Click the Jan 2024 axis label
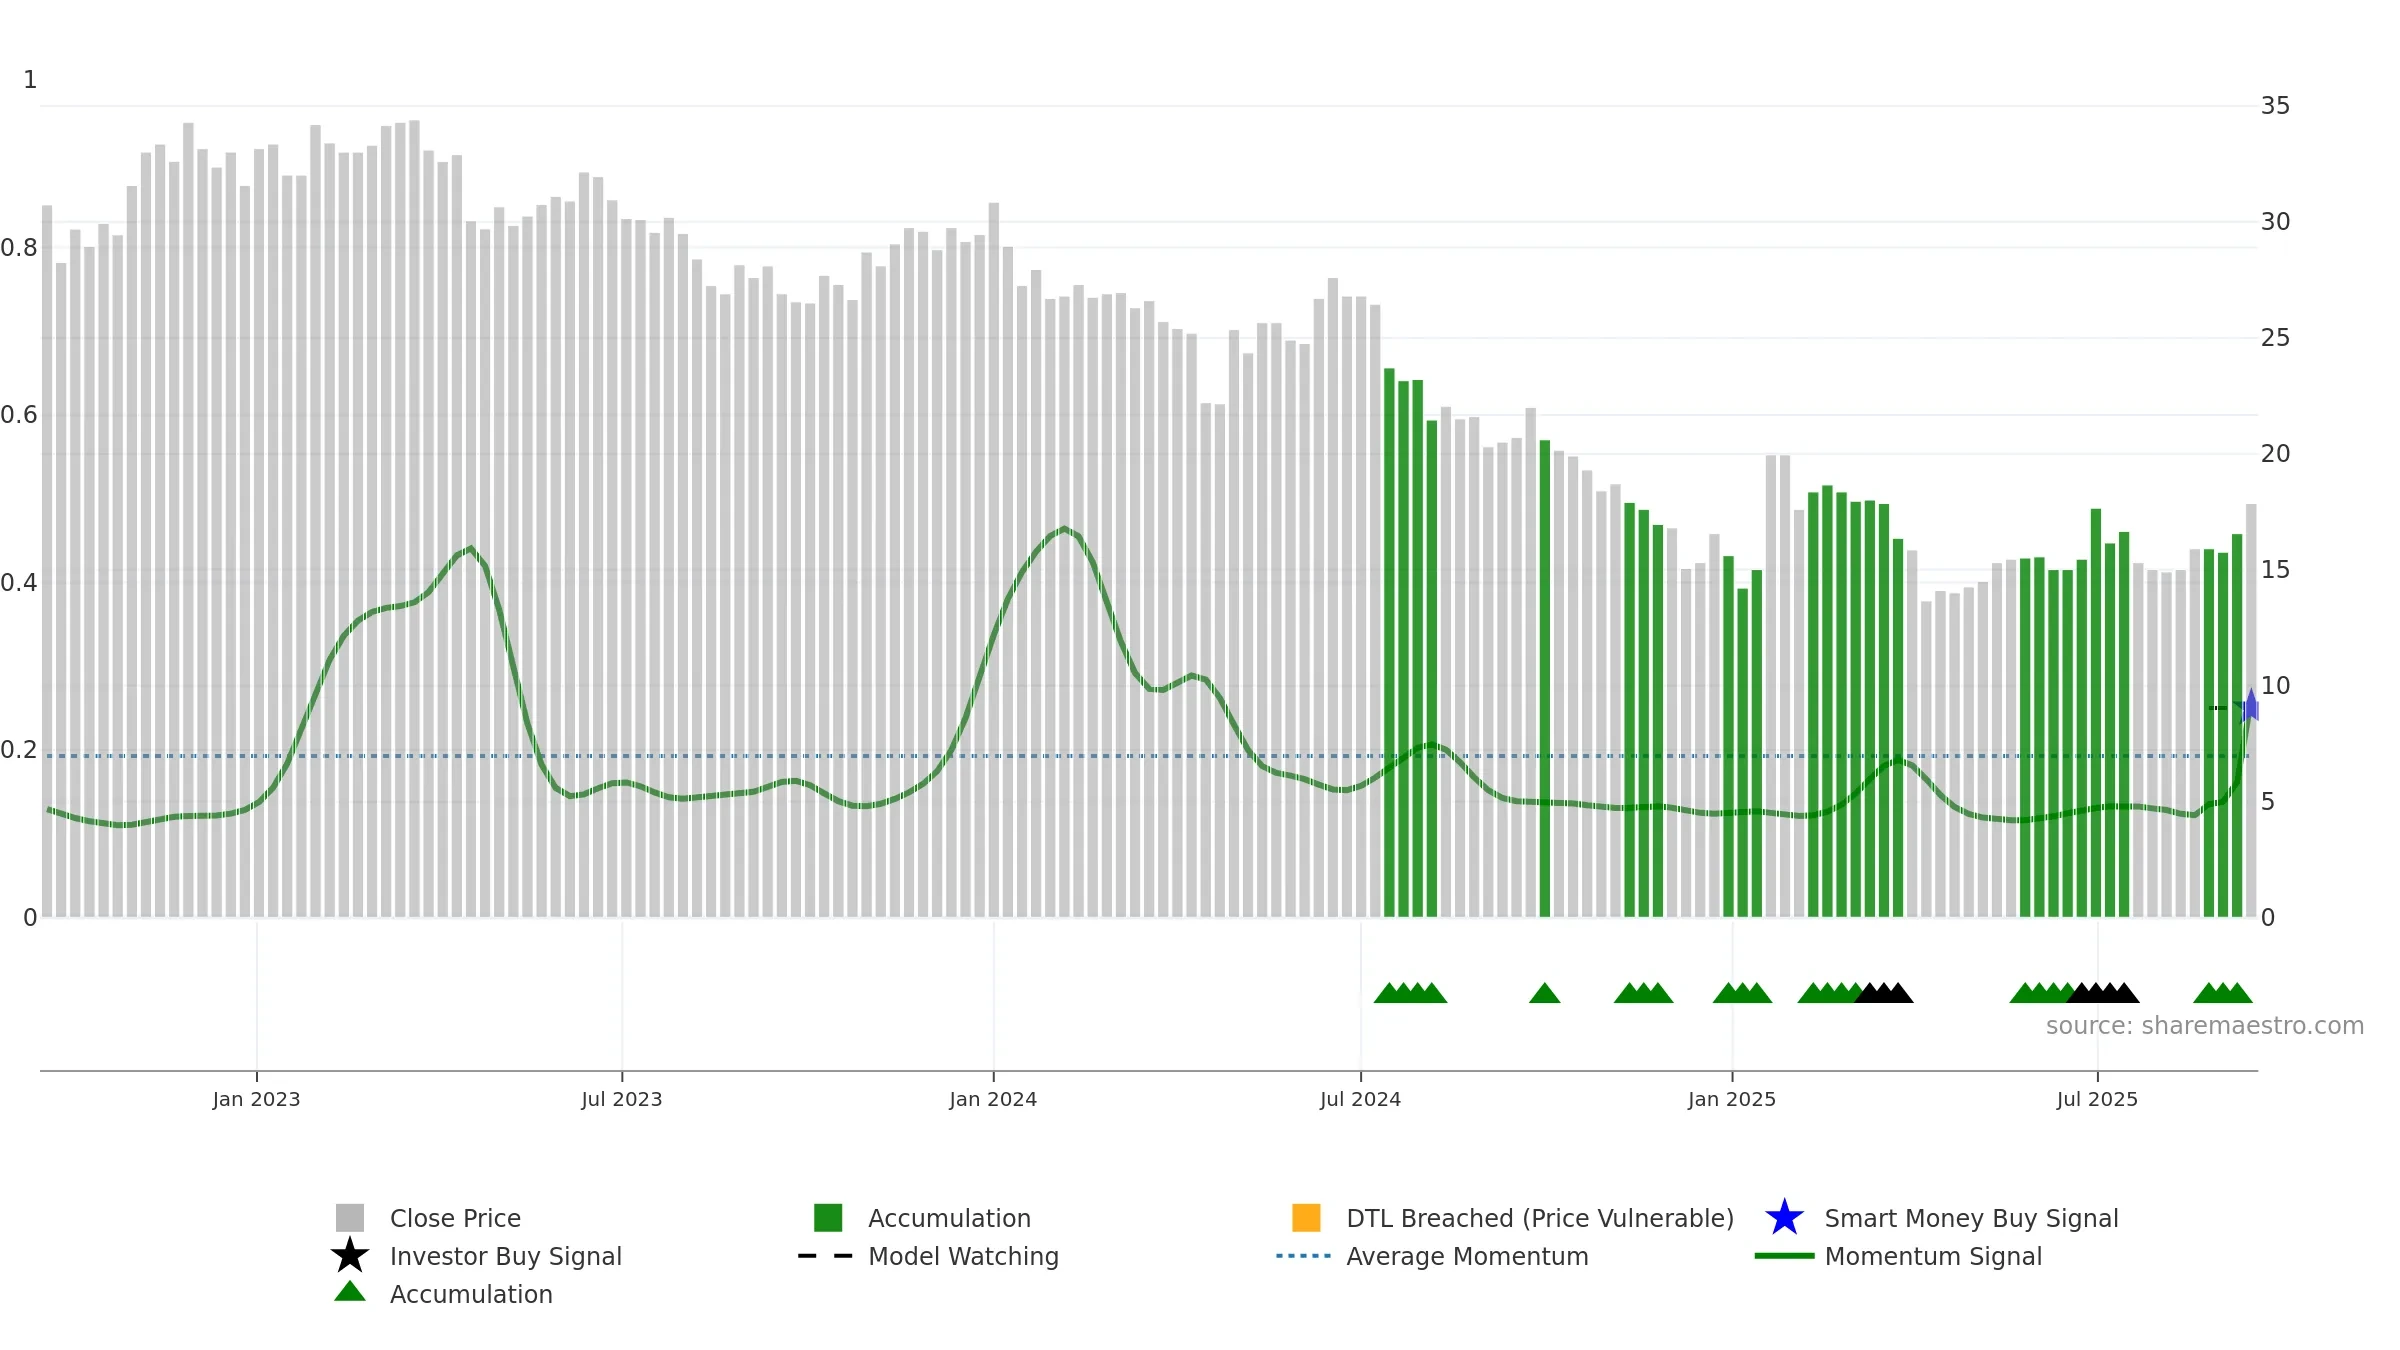The height and width of the screenshot is (1350, 2400). coord(993,1099)
